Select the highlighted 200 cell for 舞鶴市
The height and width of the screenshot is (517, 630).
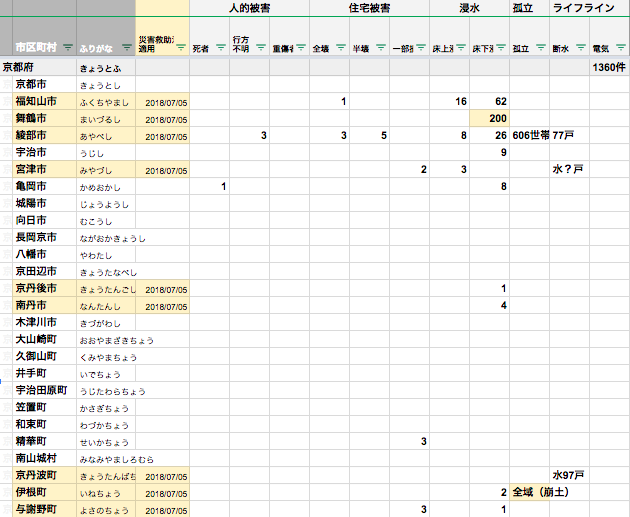(x=490, y=118)
